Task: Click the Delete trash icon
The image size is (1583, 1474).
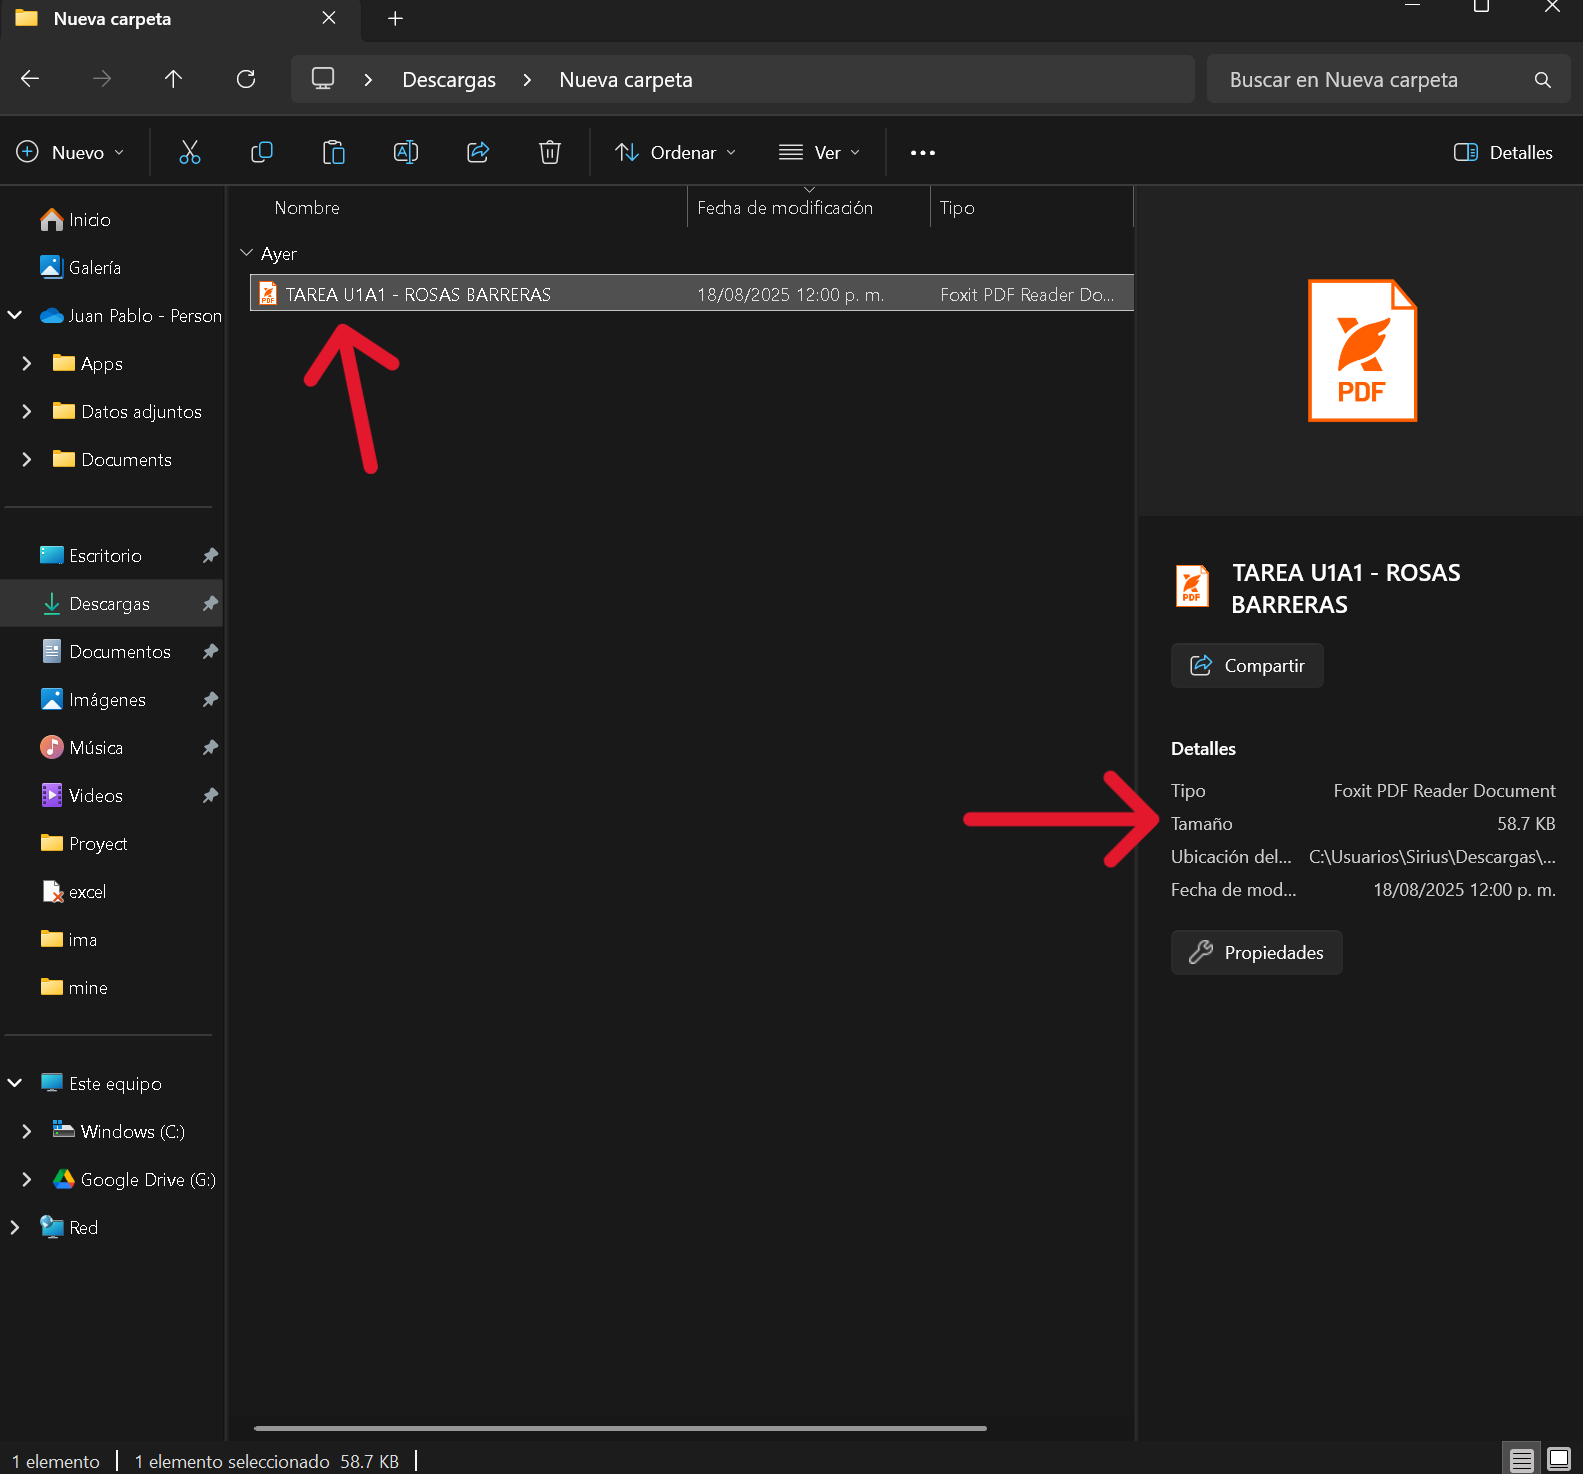Action: point(550,152)
